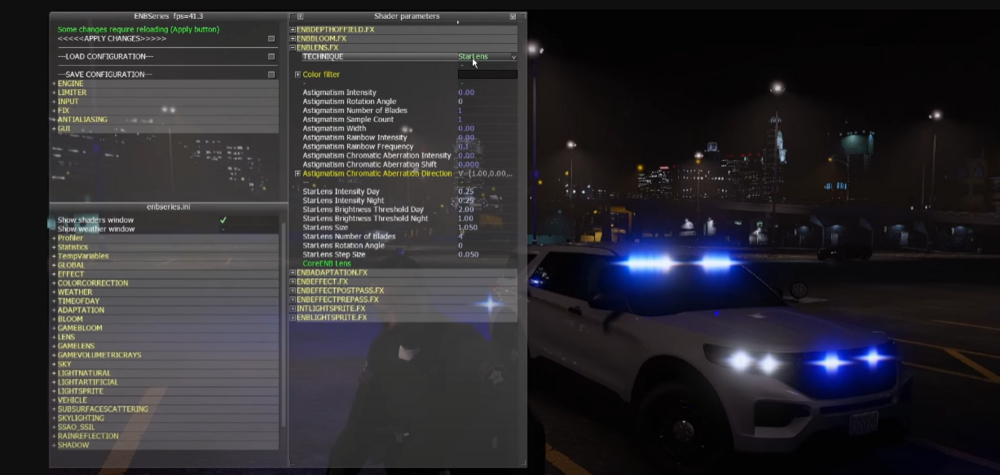Screen dimensions: 1000x475
Task: Click the Color filter black swatch
Action: click(487, 75)
